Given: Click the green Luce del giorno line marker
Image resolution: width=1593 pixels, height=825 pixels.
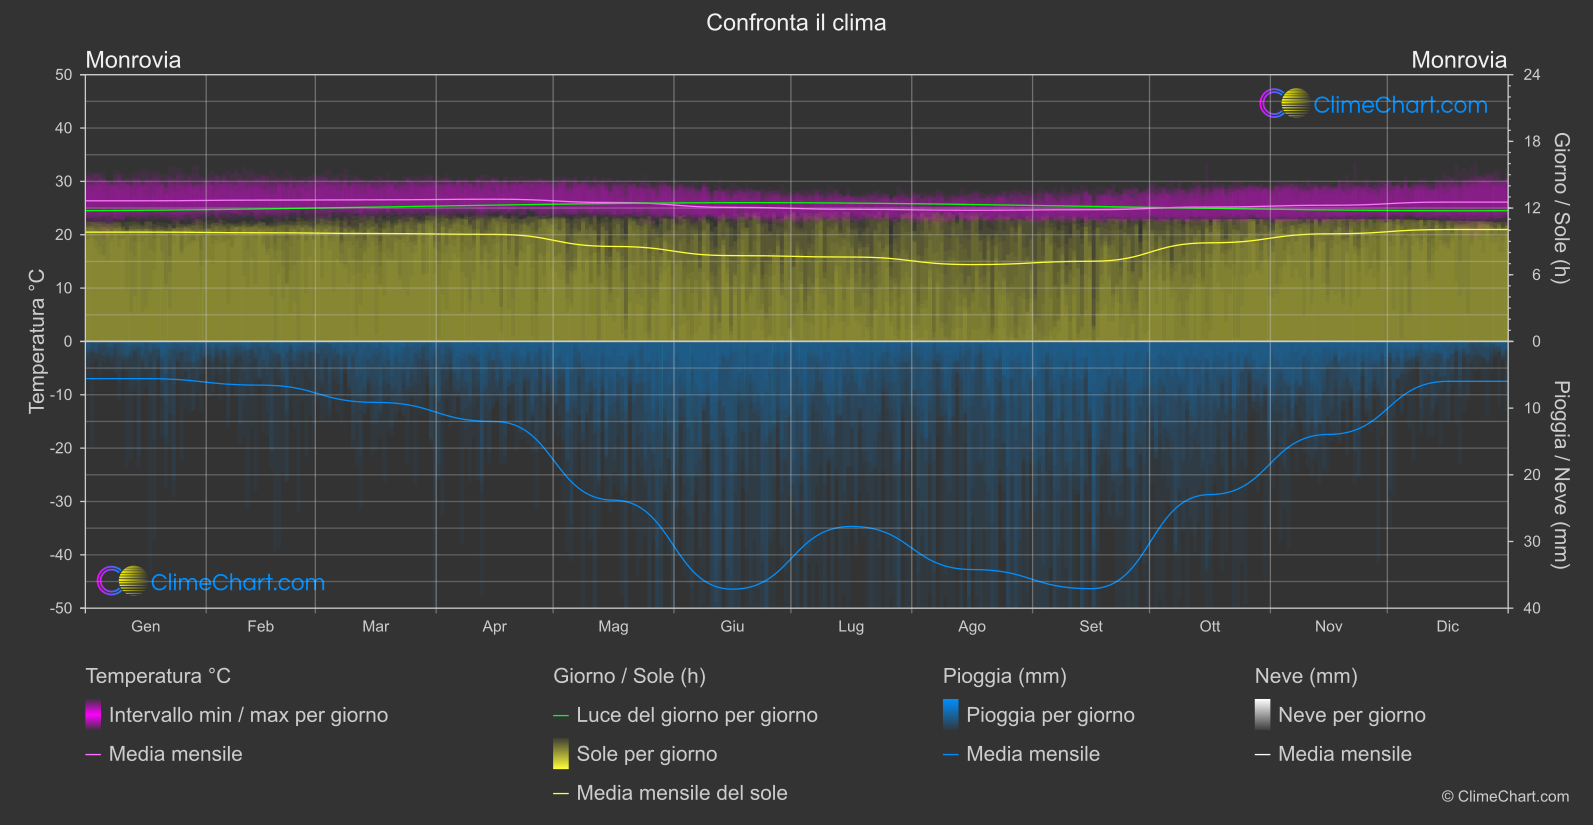Looking at the screenshot, I should [561, 716].
